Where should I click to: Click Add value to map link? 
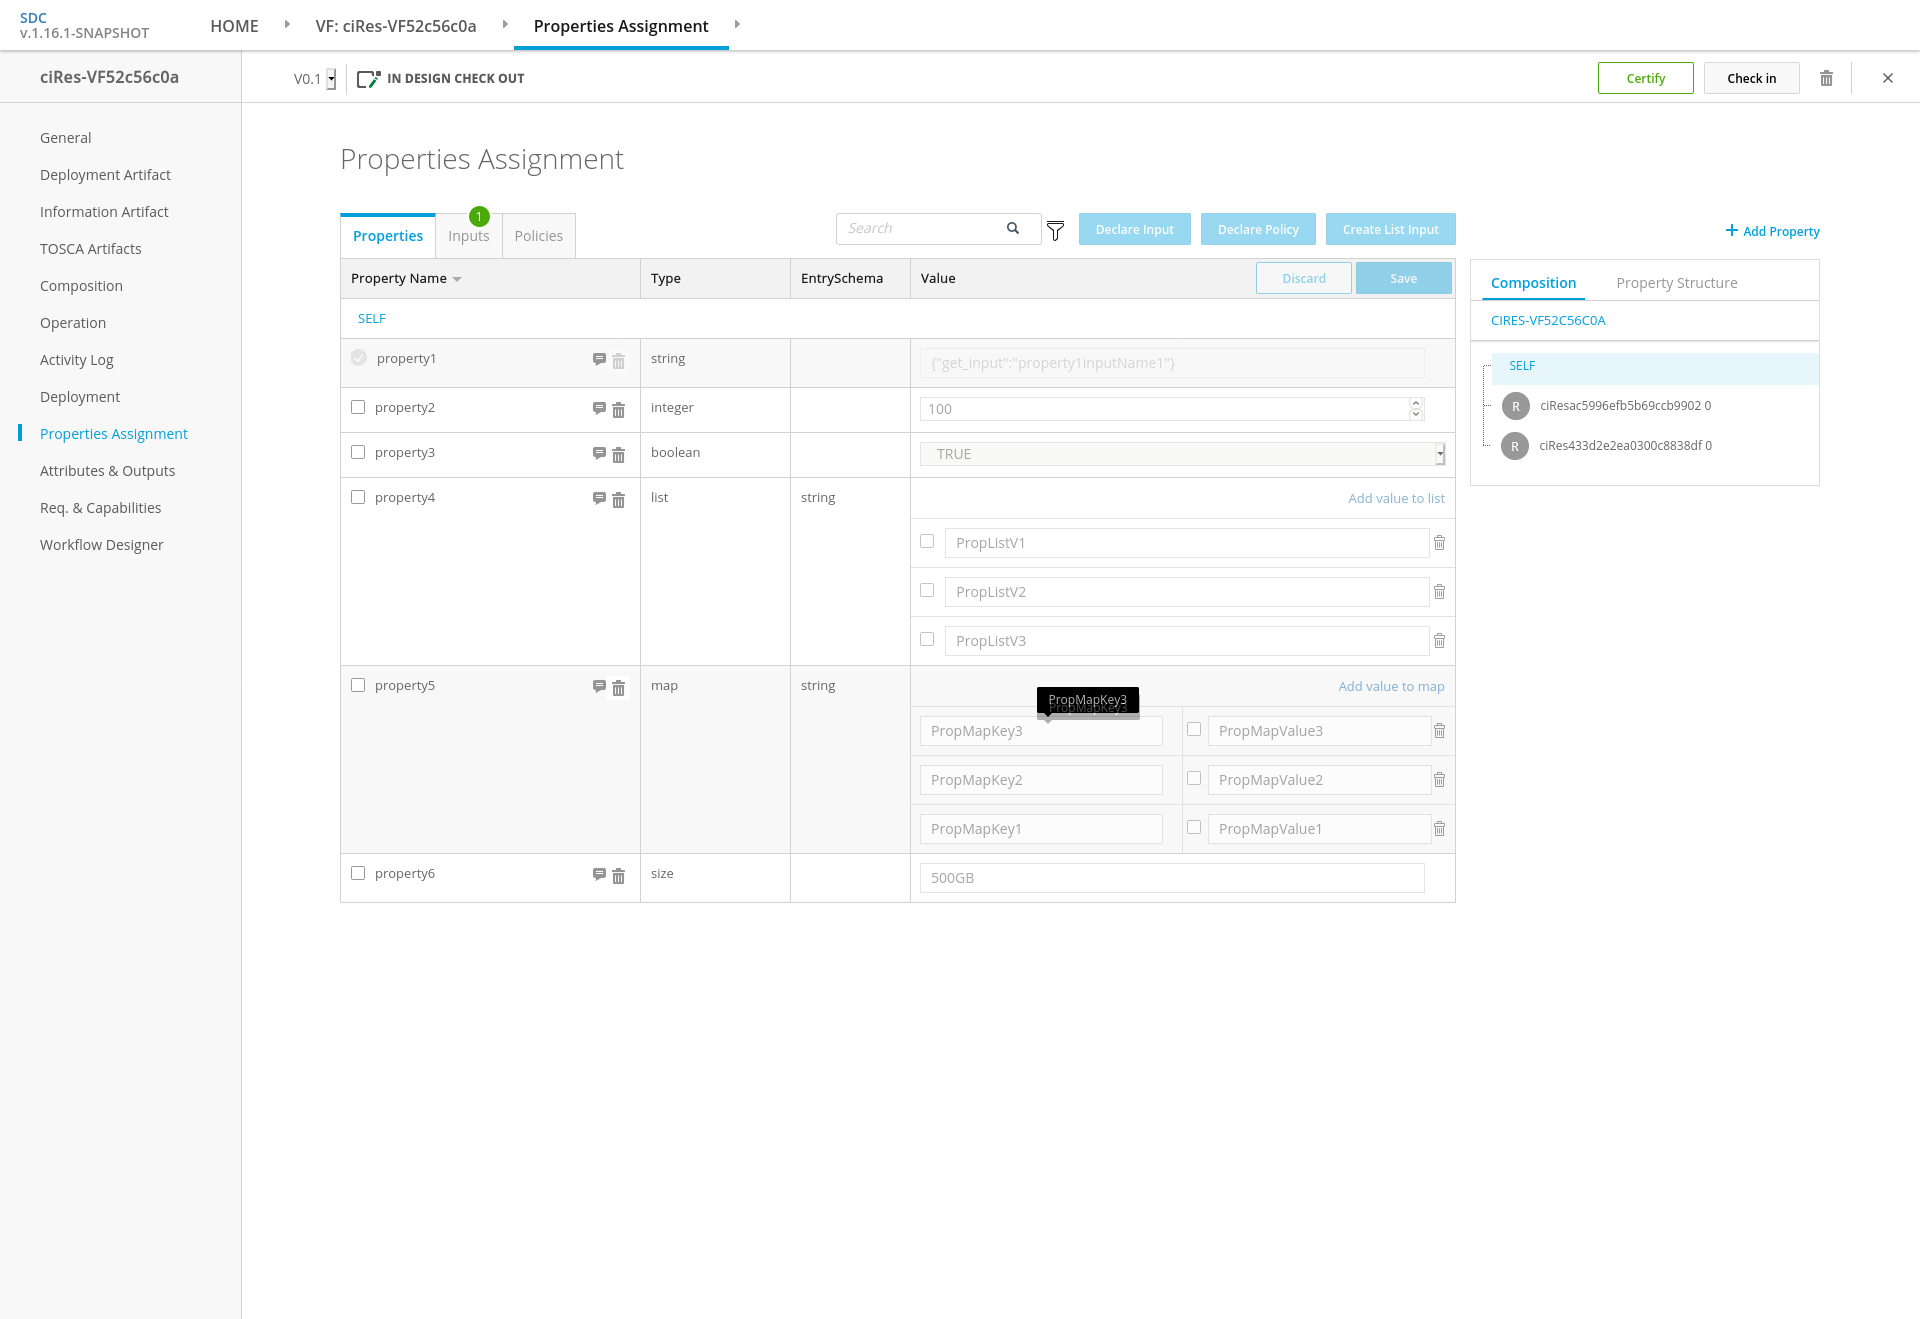(x=1391, y=686)
